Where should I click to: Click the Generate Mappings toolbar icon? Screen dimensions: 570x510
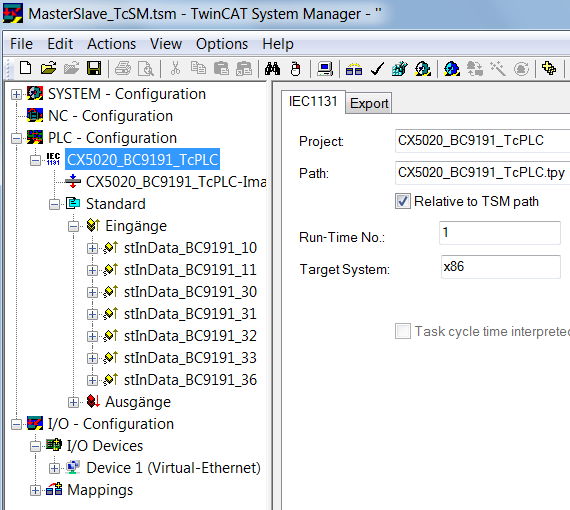coord(354,68)
